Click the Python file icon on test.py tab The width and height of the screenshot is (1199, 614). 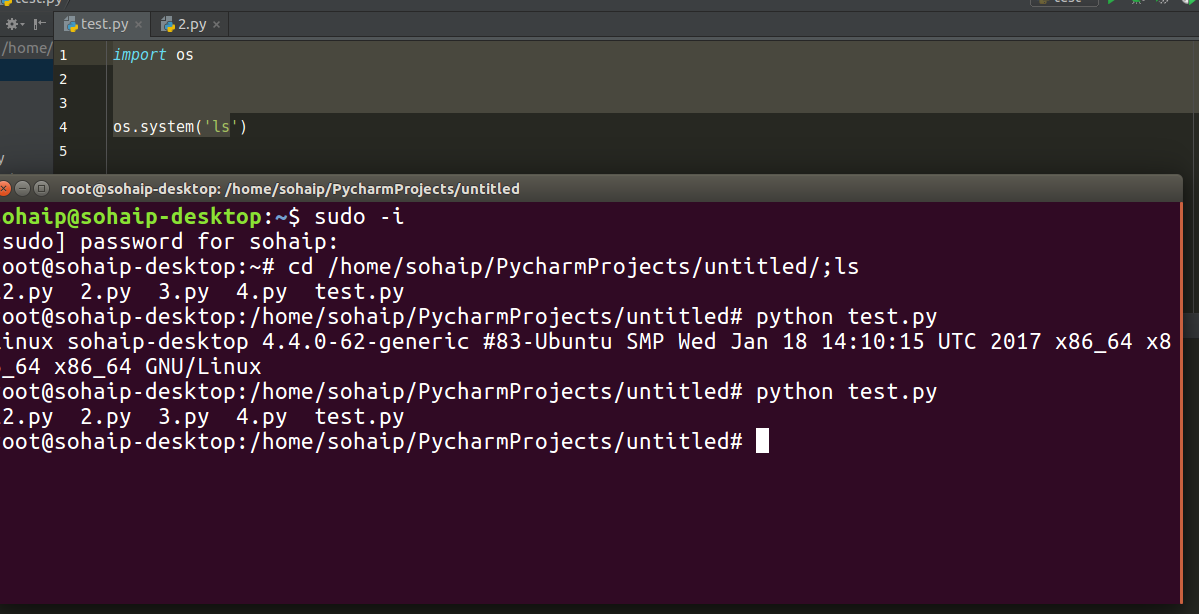click(70, 24)
